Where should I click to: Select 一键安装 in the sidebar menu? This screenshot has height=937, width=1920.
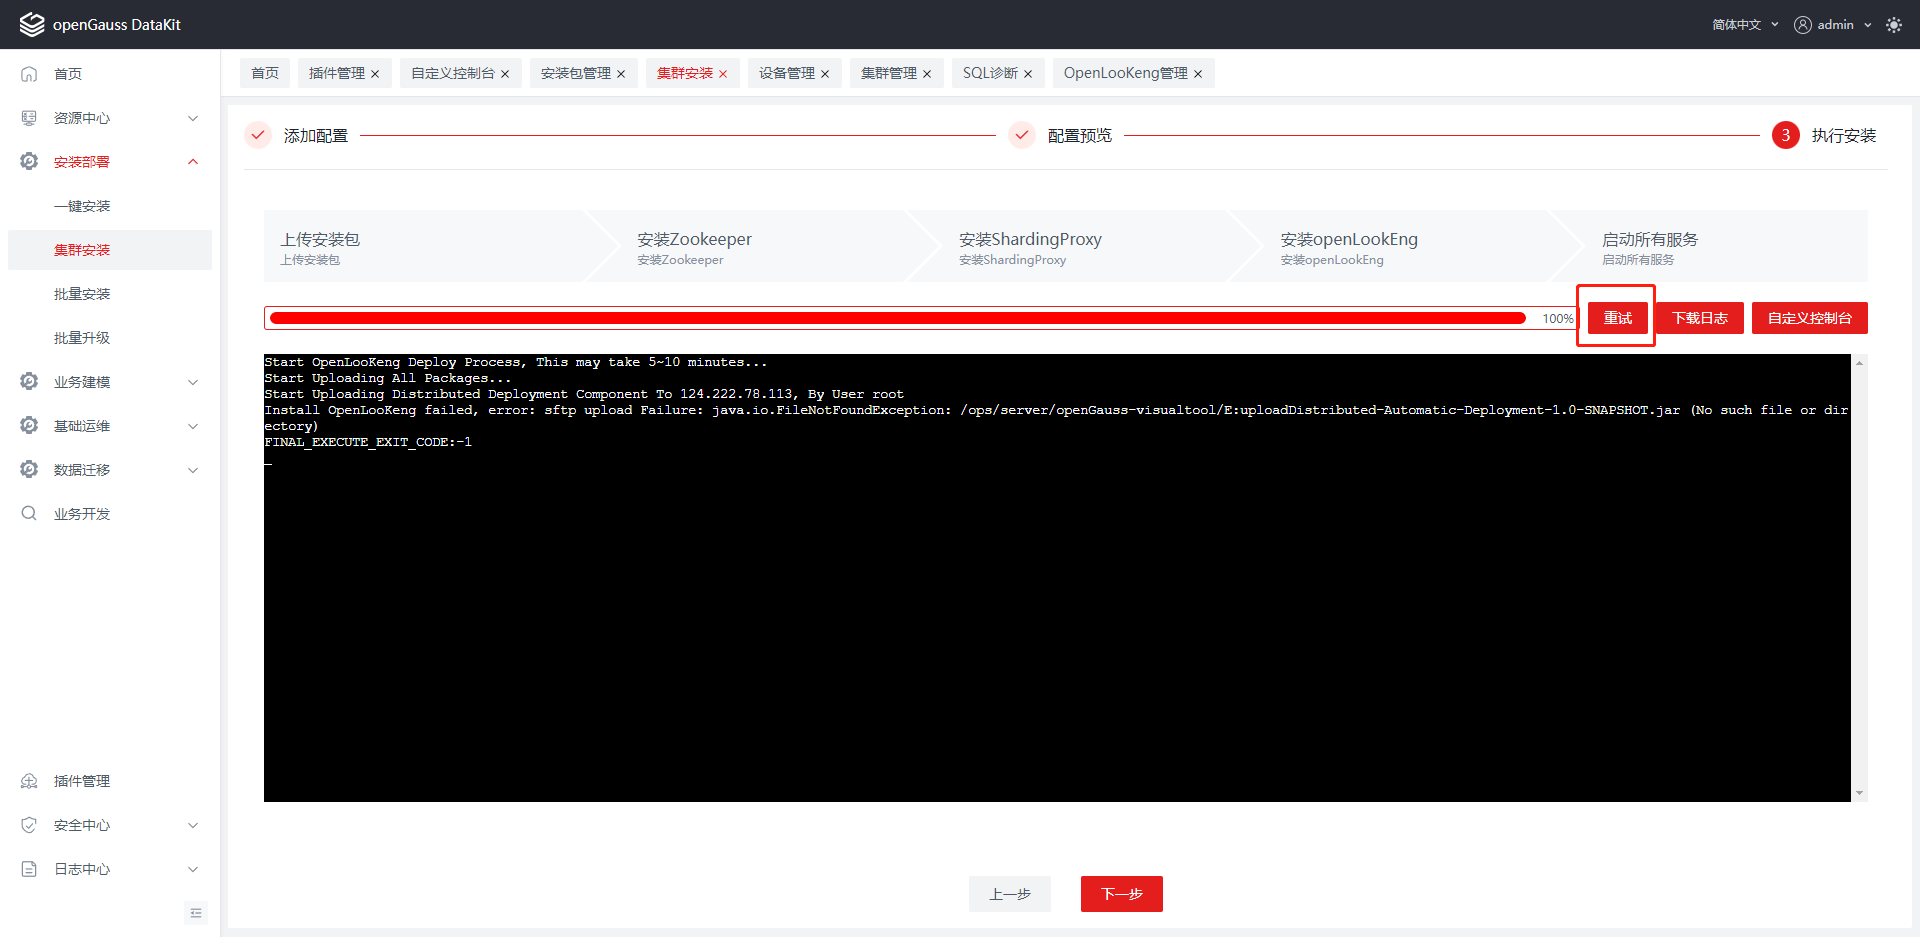82,206
